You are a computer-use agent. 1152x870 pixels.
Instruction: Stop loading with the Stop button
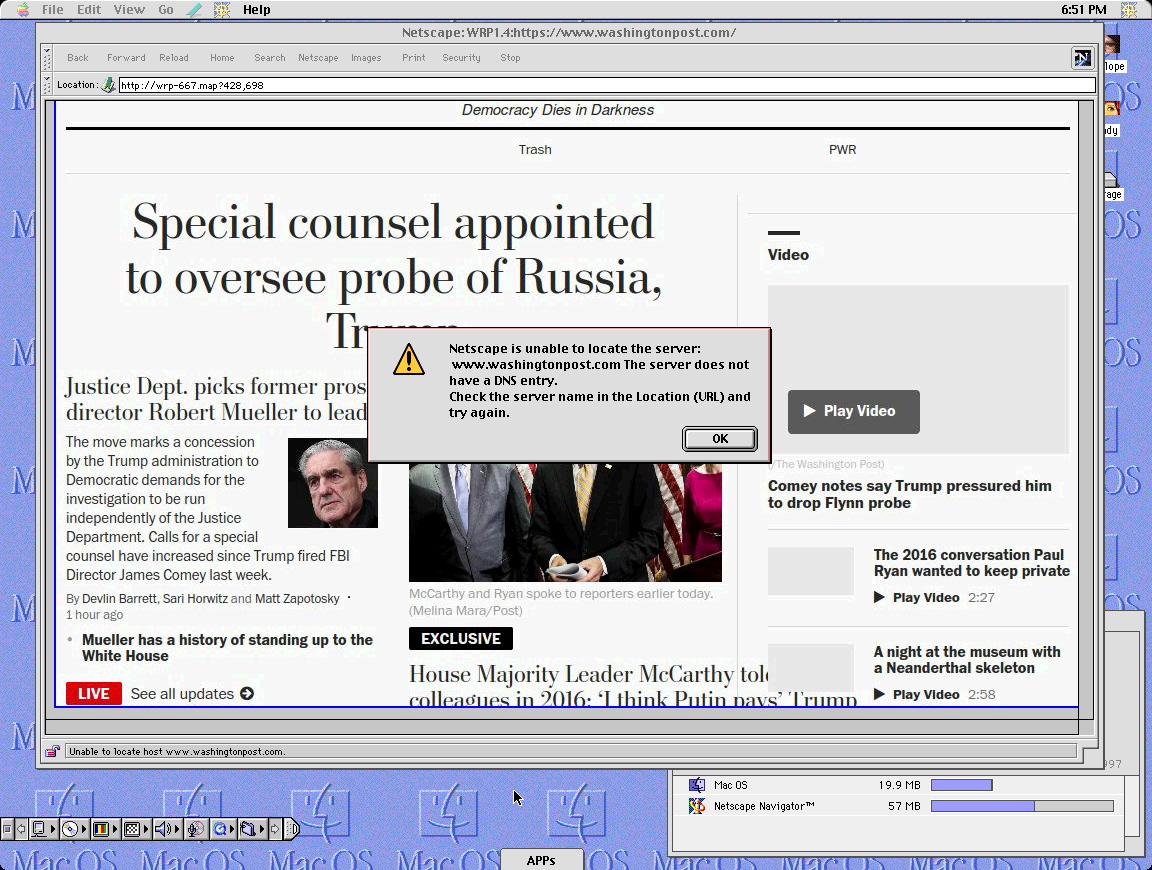point(510,57)
